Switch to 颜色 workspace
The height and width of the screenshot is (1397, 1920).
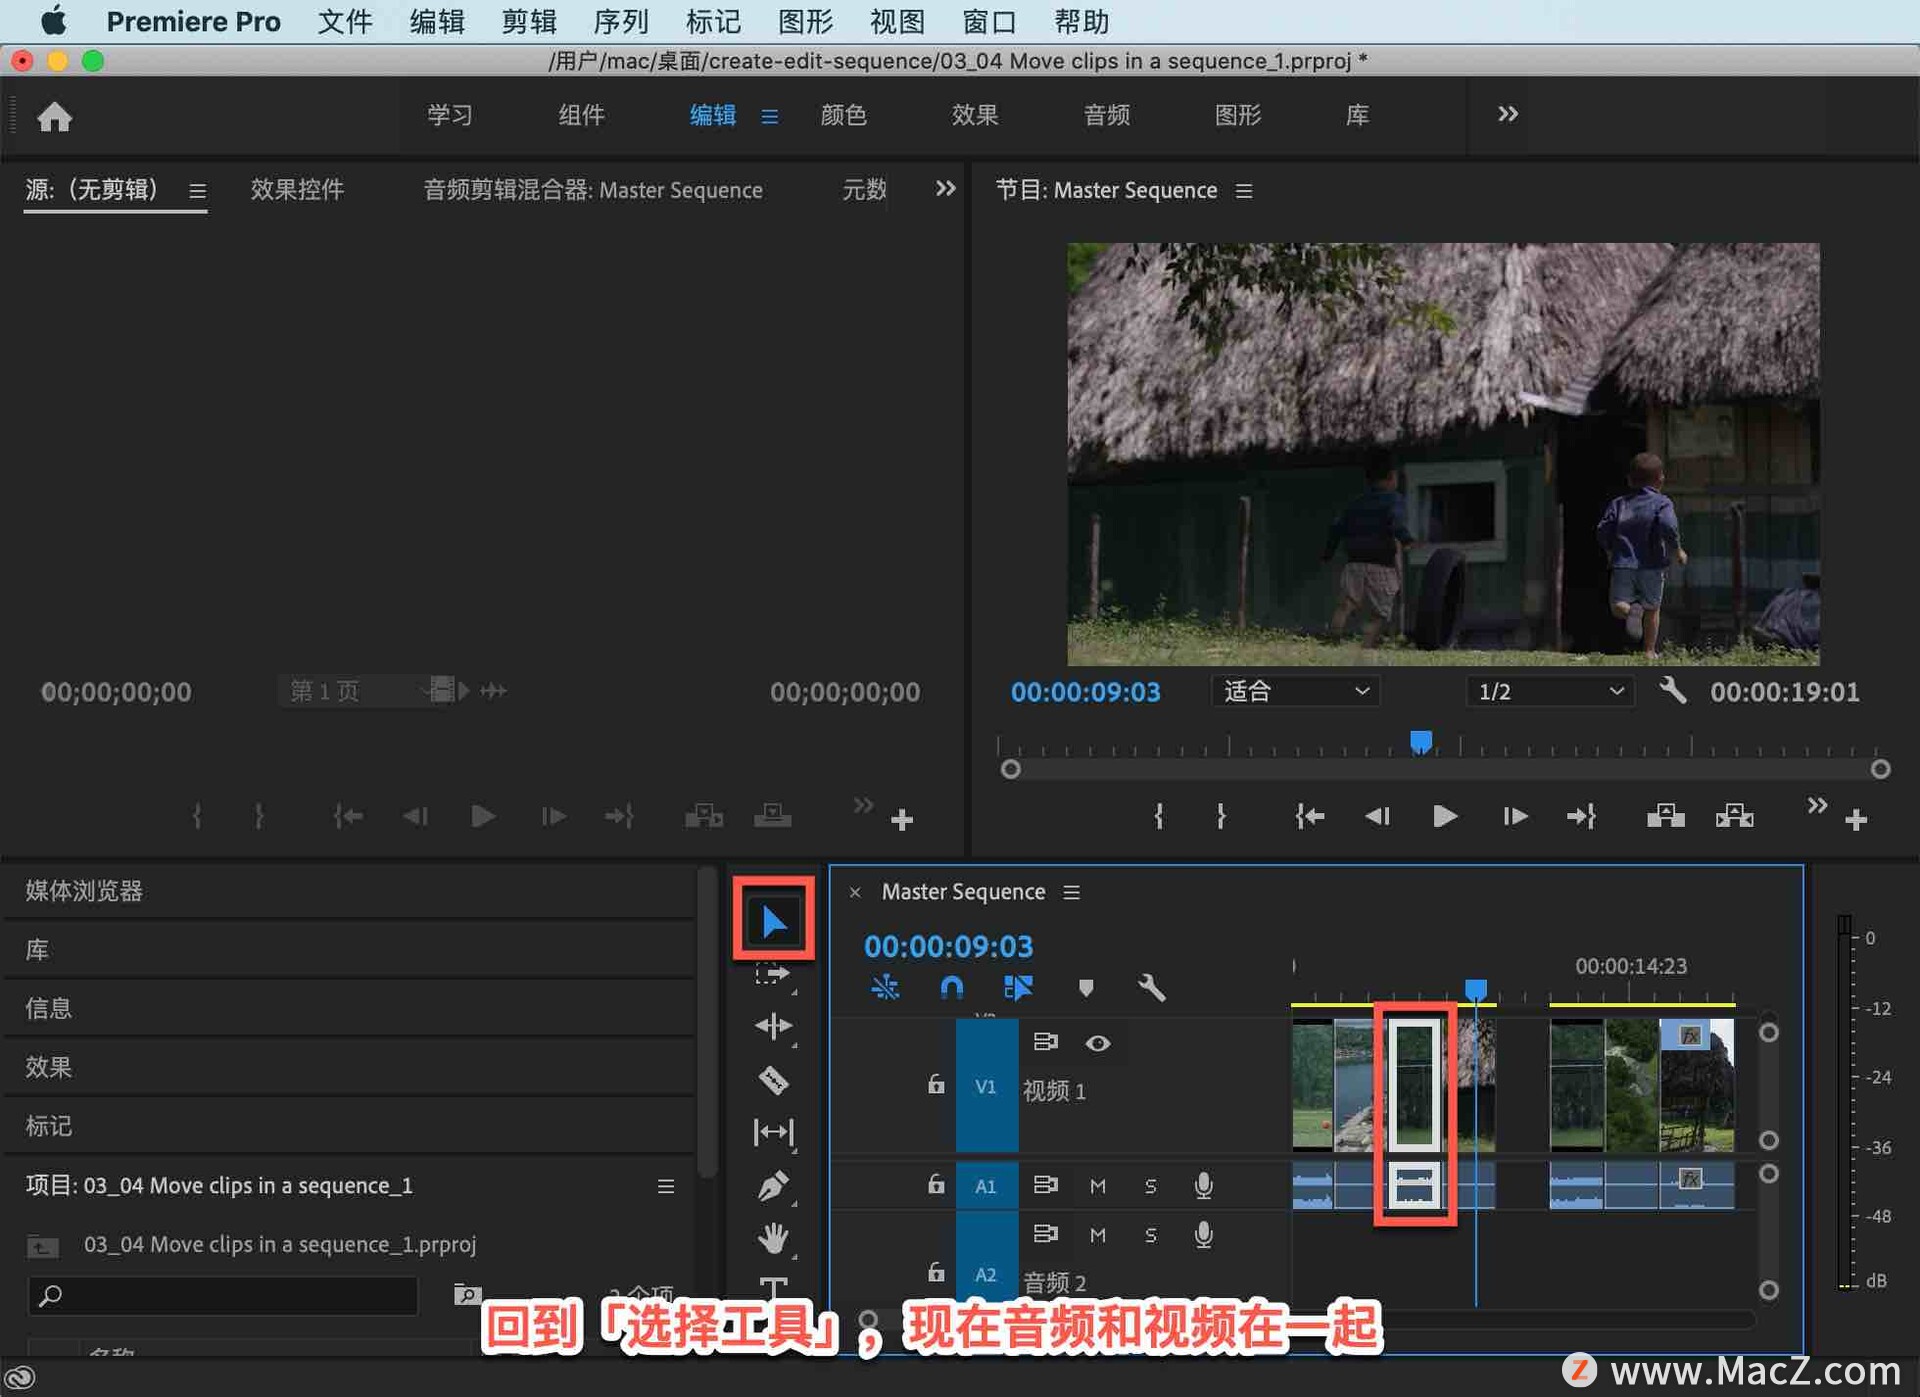(843, 115)
